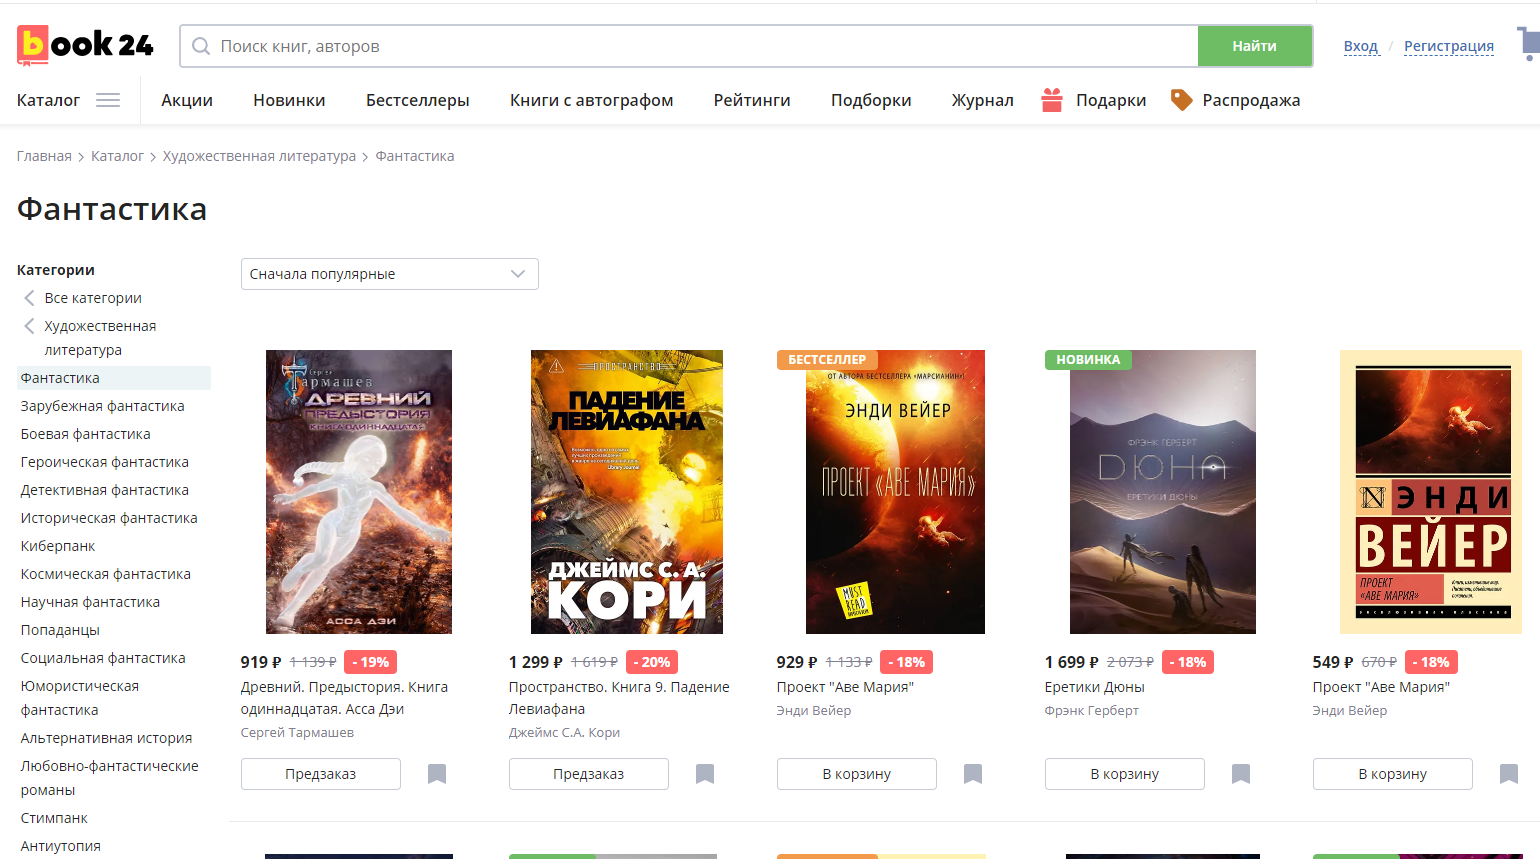Select the Киберпанк category
1540x859 pixels.
[58, 546]
